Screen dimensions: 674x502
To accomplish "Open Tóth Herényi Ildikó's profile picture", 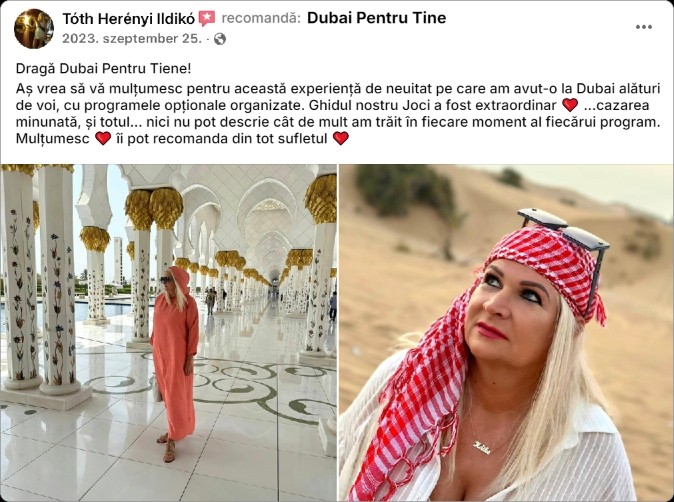I will [x=34, y=28].
